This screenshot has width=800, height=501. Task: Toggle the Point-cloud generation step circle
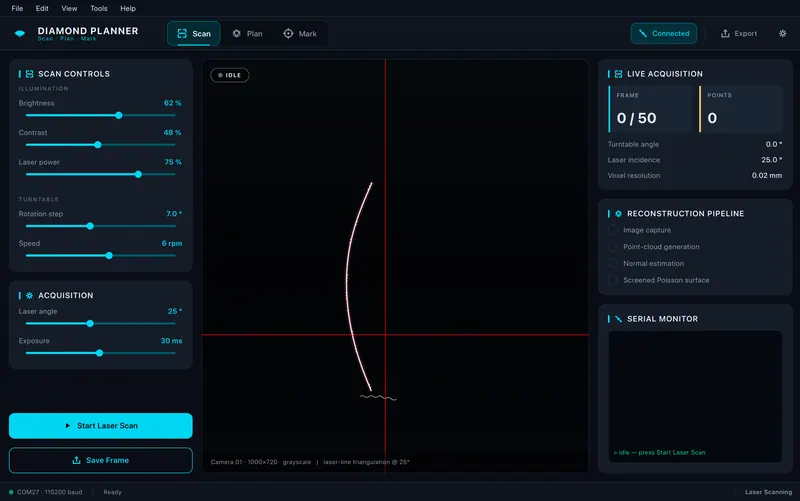click(x=613, y=247)
